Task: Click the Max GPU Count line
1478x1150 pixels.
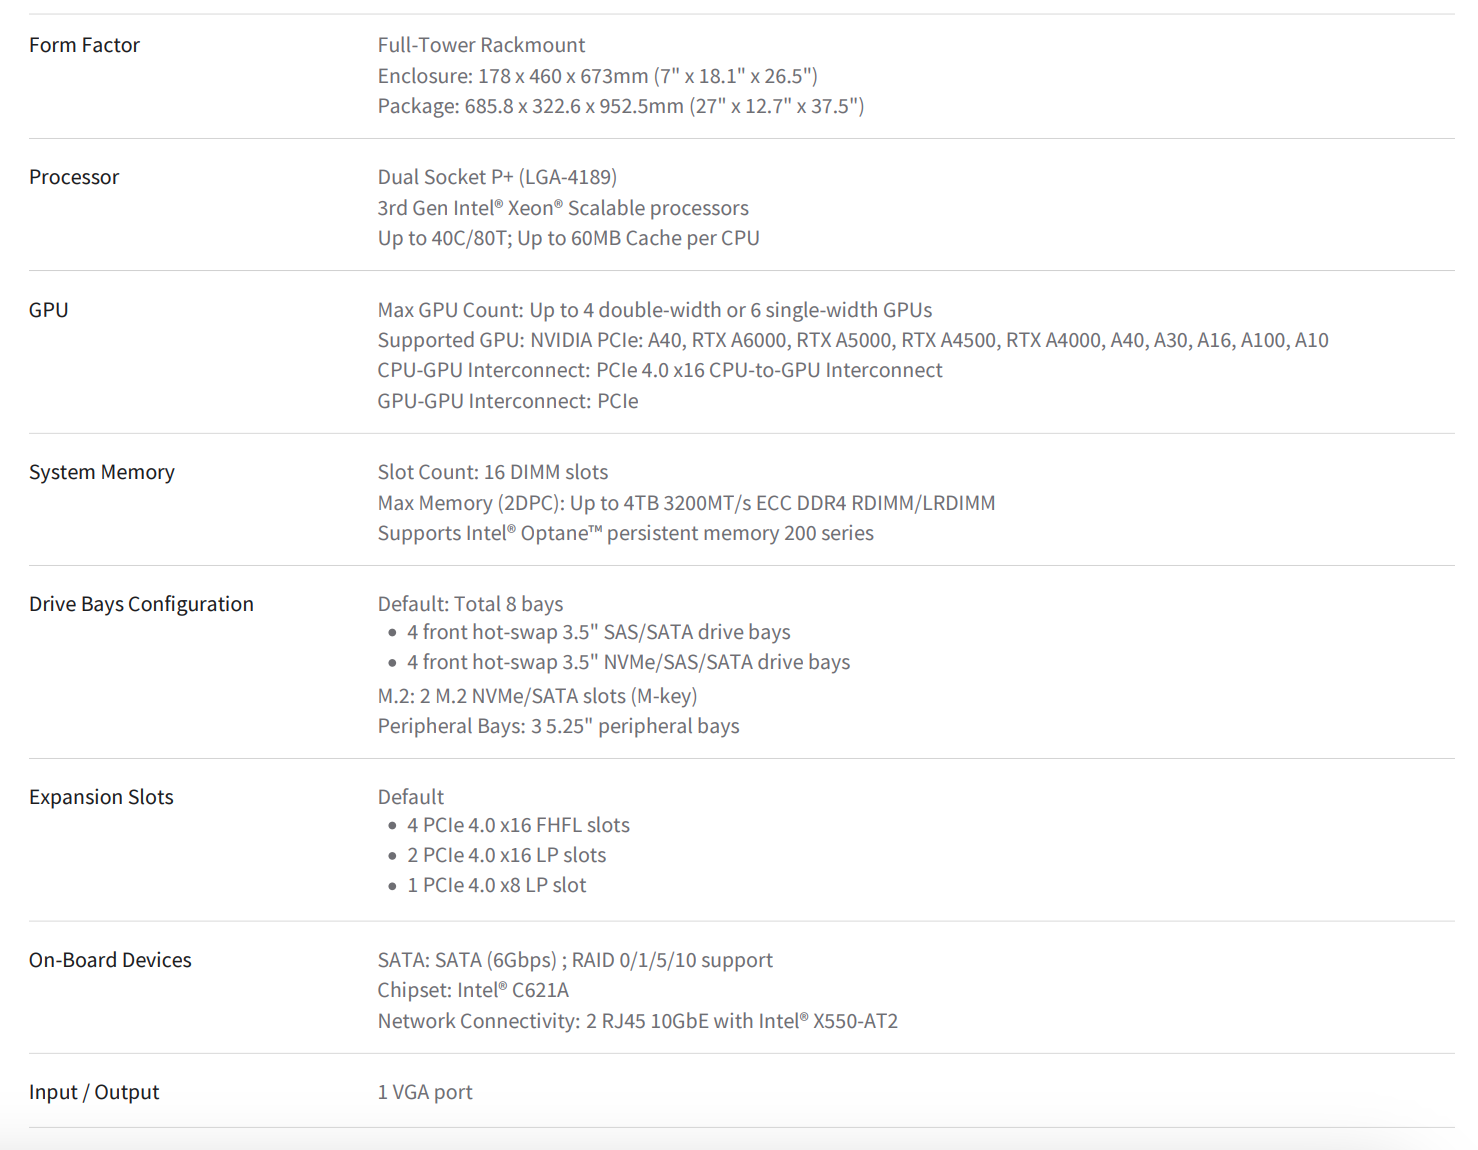Action: point(655,310)
